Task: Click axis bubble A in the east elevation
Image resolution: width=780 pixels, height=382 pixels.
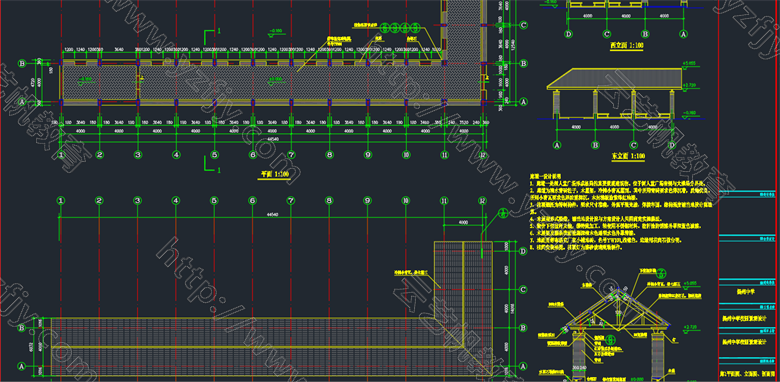Action: tap(557, 145)
